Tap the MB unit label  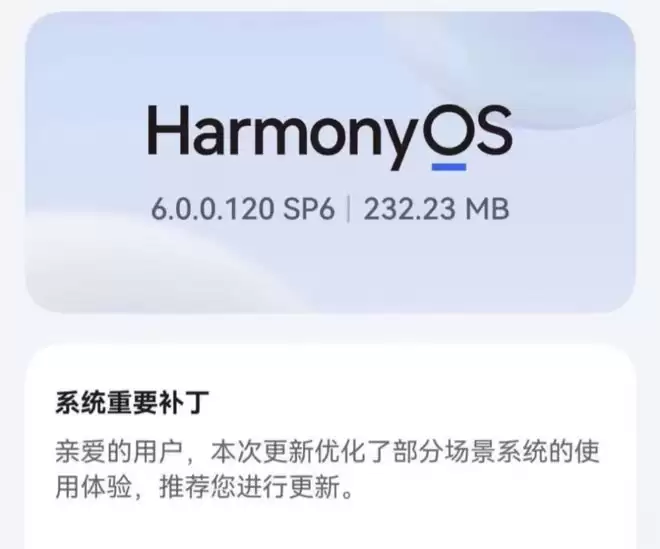point(487,208)
